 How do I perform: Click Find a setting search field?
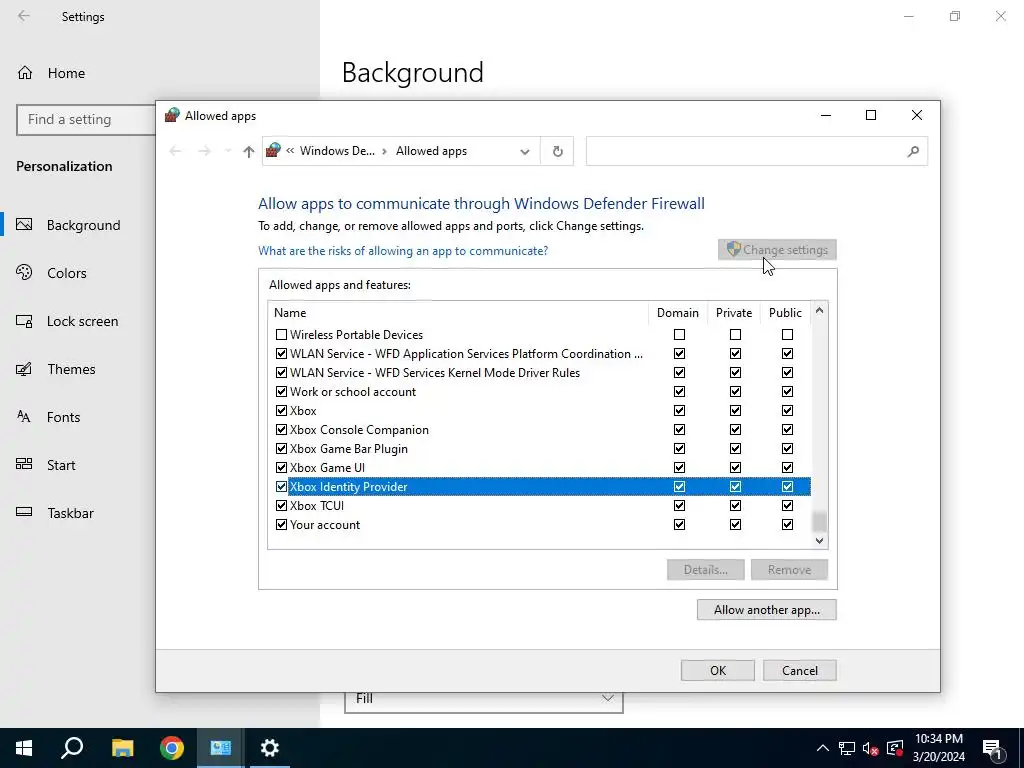coord(86,120)
